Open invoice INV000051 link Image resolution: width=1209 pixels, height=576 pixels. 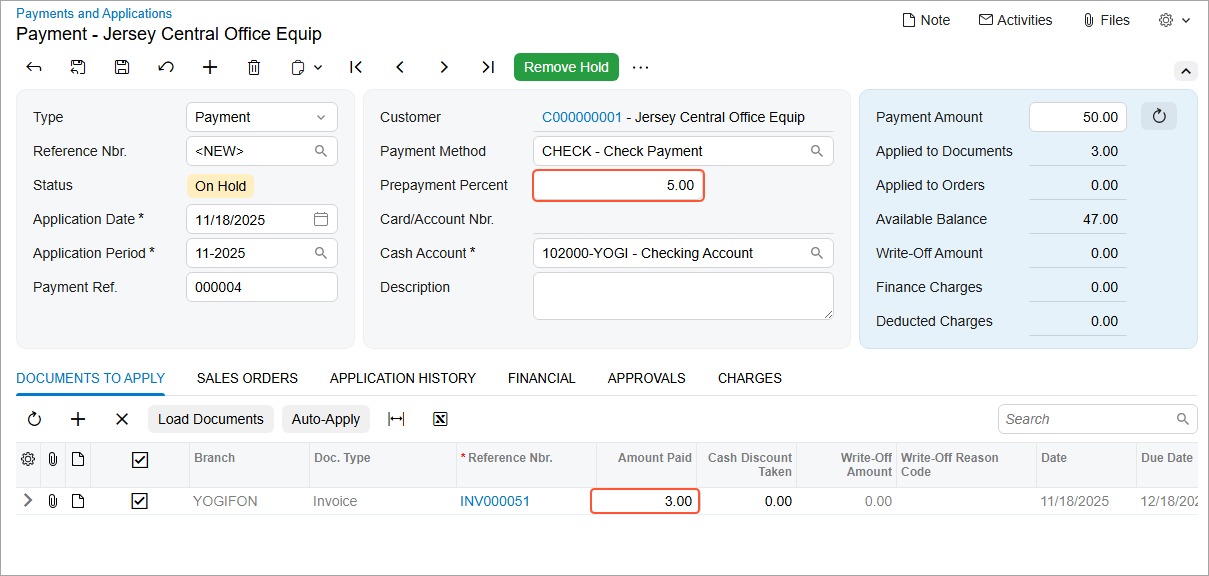click(x=495, y=501)
